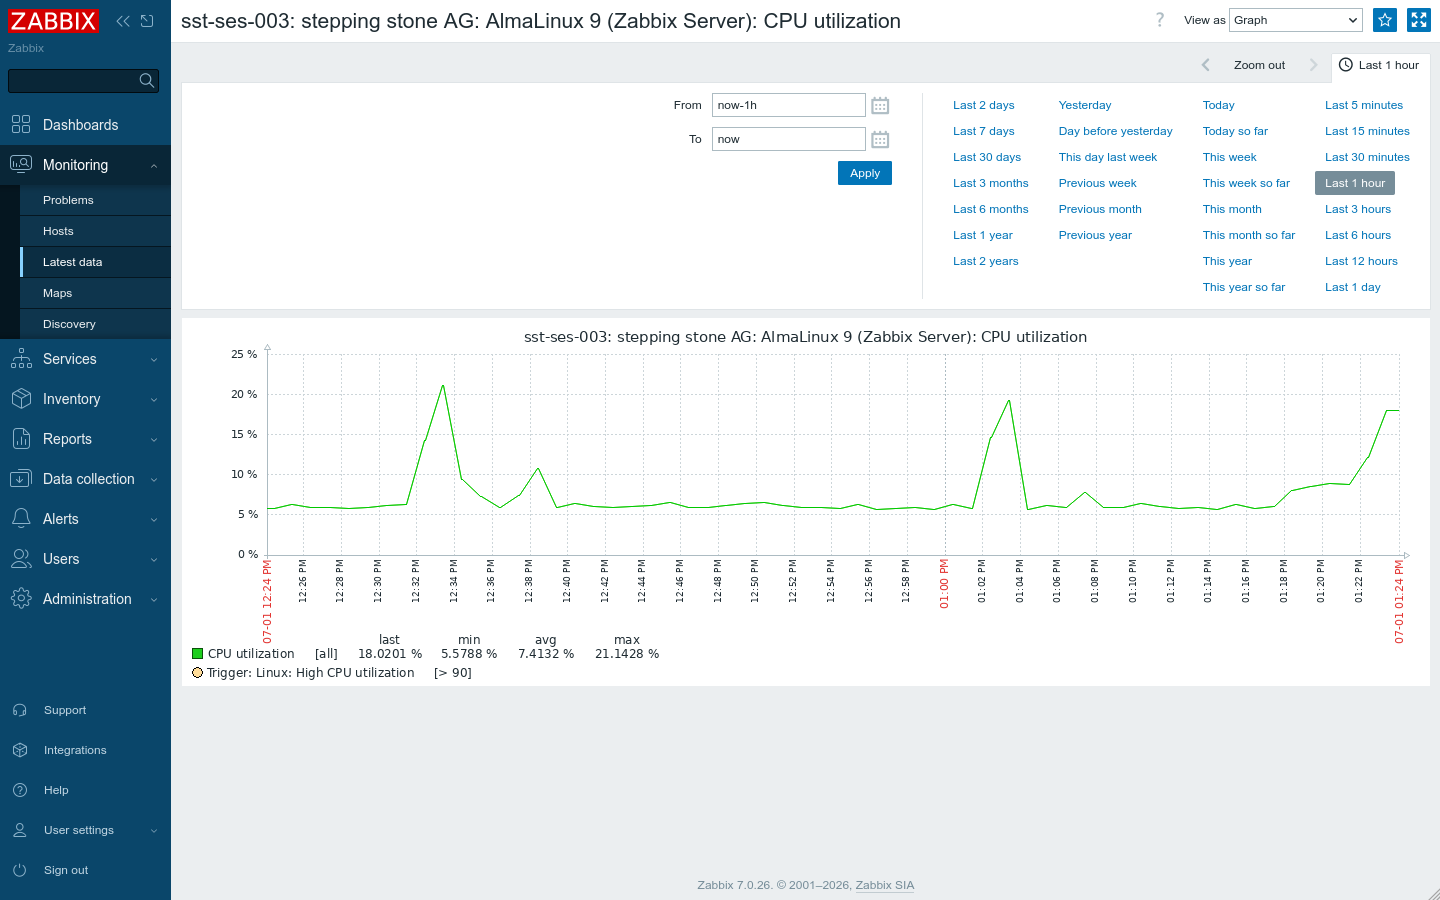Click the Data collection icon
Screen dimensions: 1440x900
click(21, 479)
